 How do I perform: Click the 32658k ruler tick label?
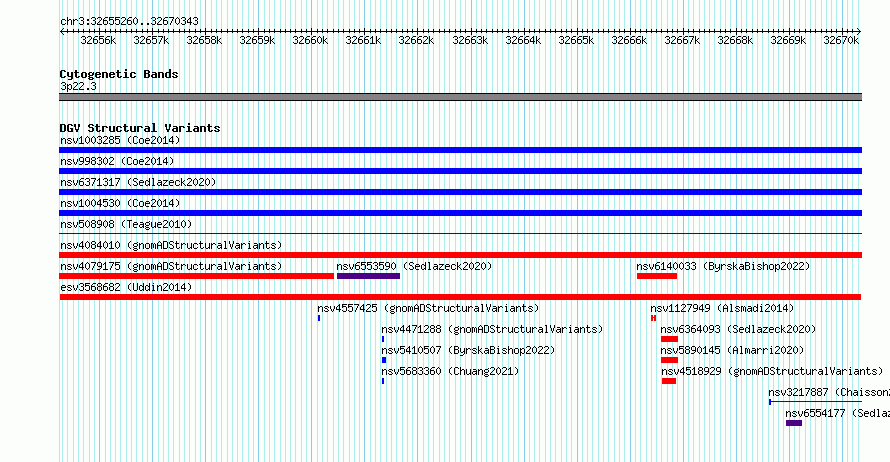pos(204,40)
